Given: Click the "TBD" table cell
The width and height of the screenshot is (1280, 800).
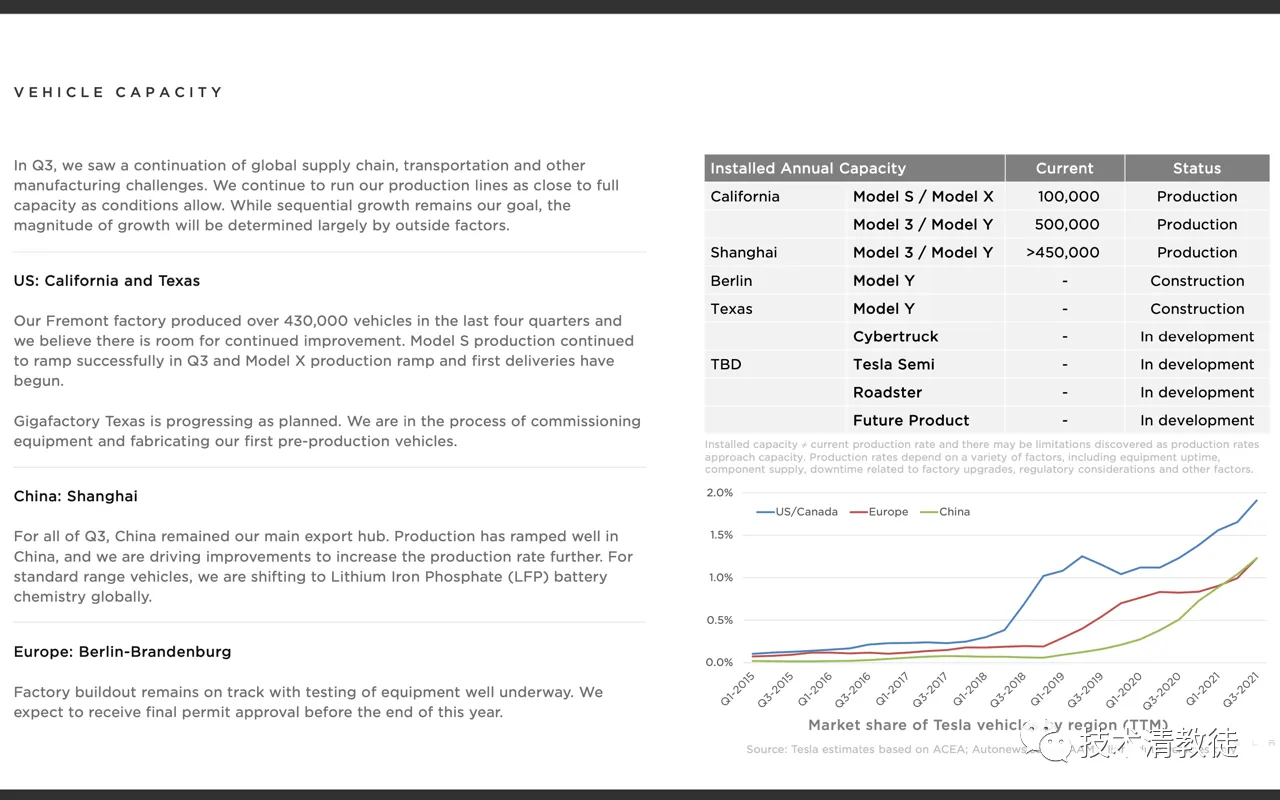Looking at the screenshot, I should click(x=726, y=364).
